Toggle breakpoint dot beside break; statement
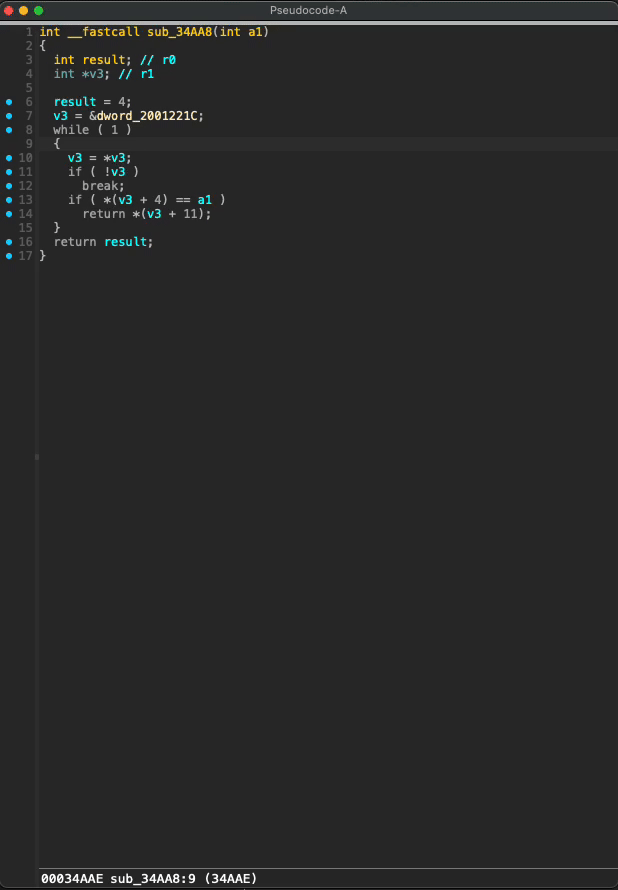 [9, 186]
